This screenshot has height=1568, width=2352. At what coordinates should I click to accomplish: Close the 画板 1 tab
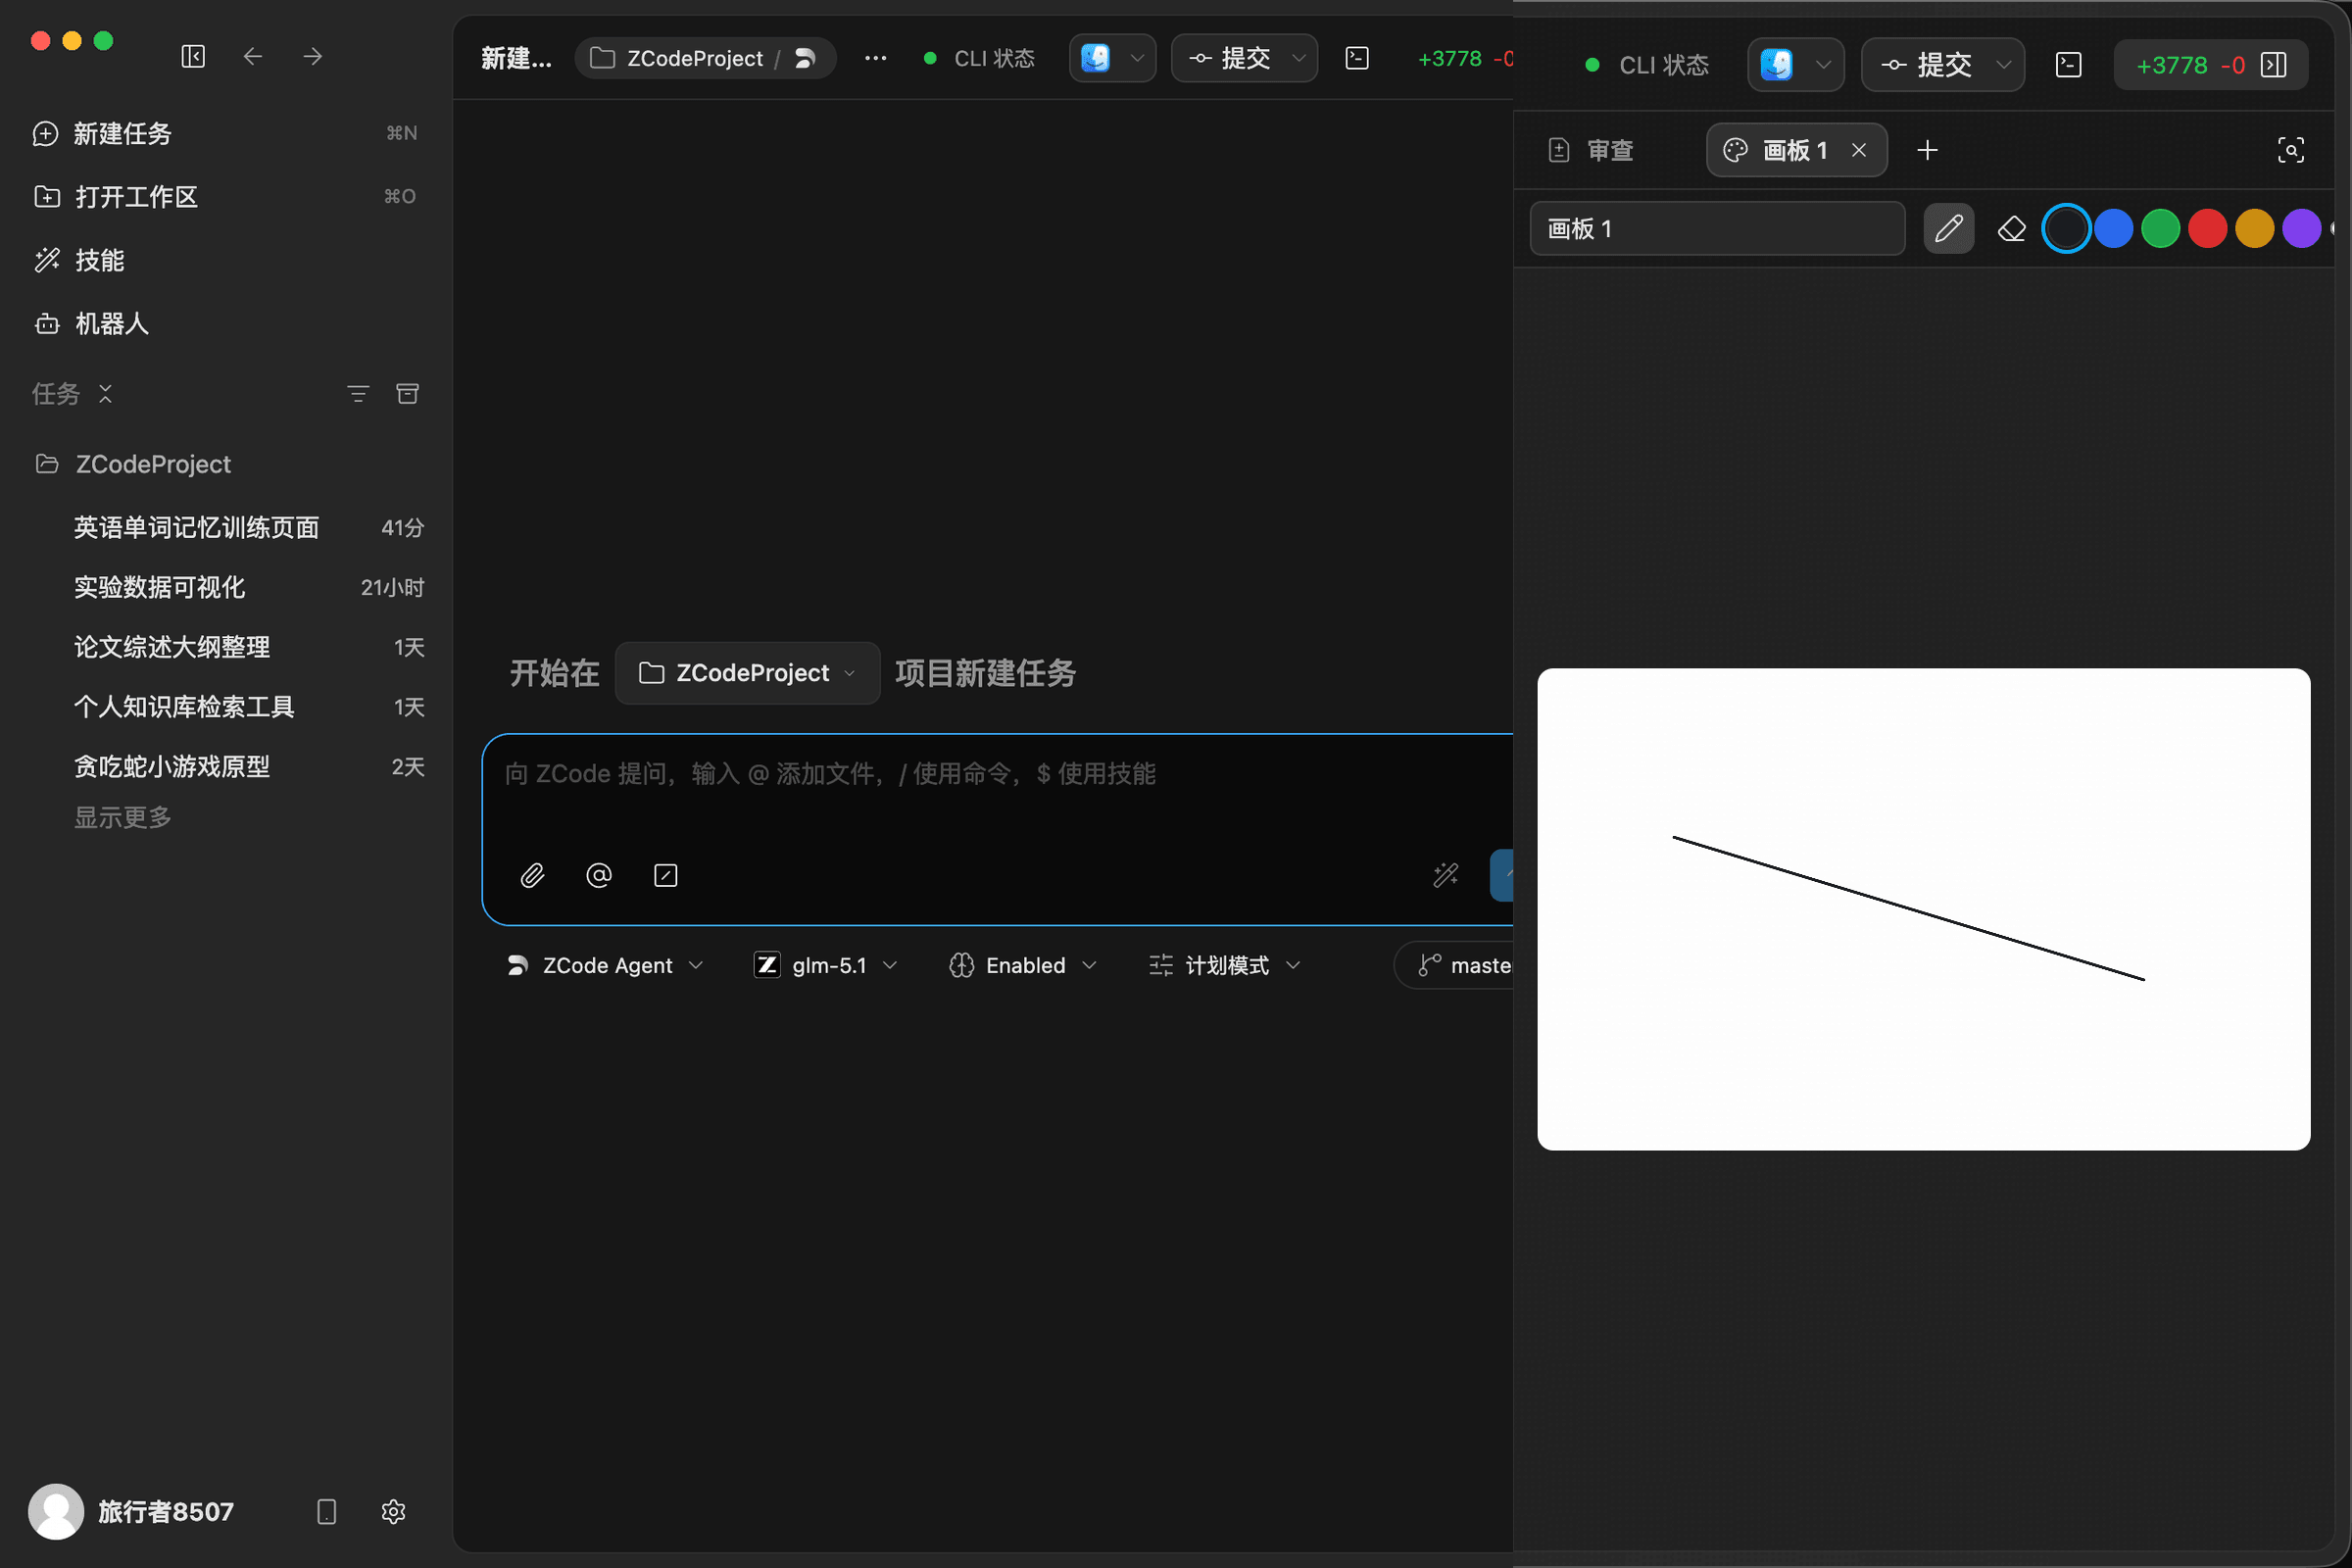1859,150
